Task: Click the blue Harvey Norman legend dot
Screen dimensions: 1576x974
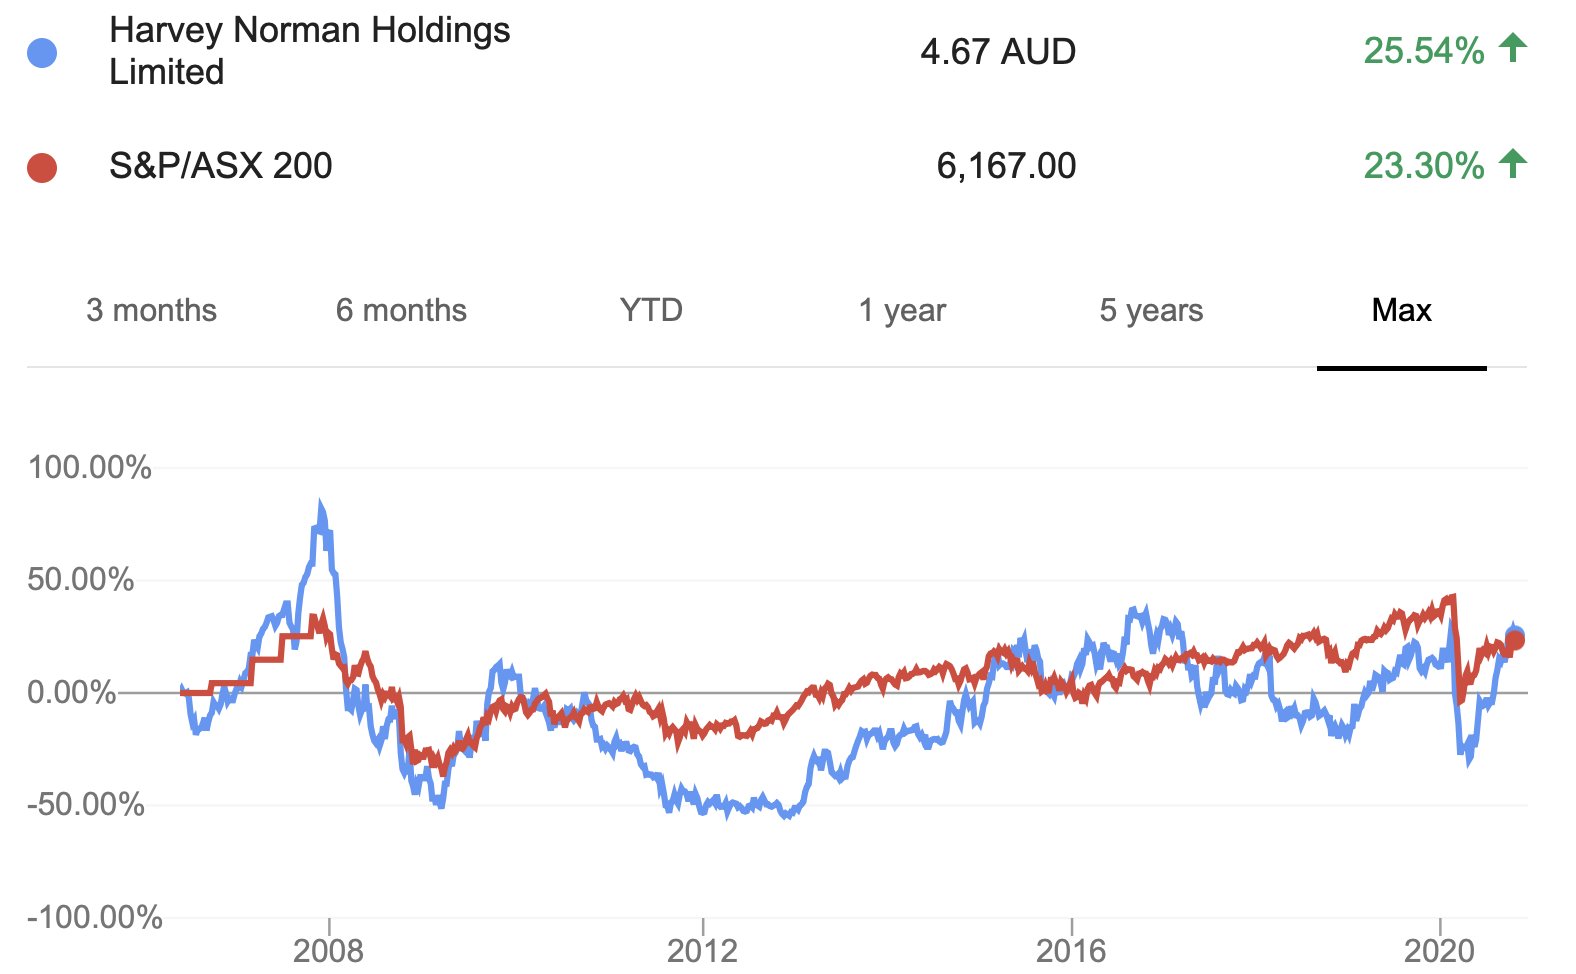Action: [x=42, y=53]
